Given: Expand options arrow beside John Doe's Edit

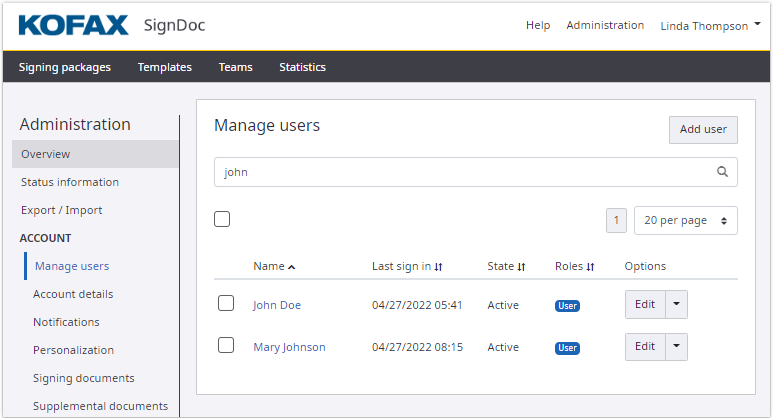Looking at the screenshot, I should 677,304.
